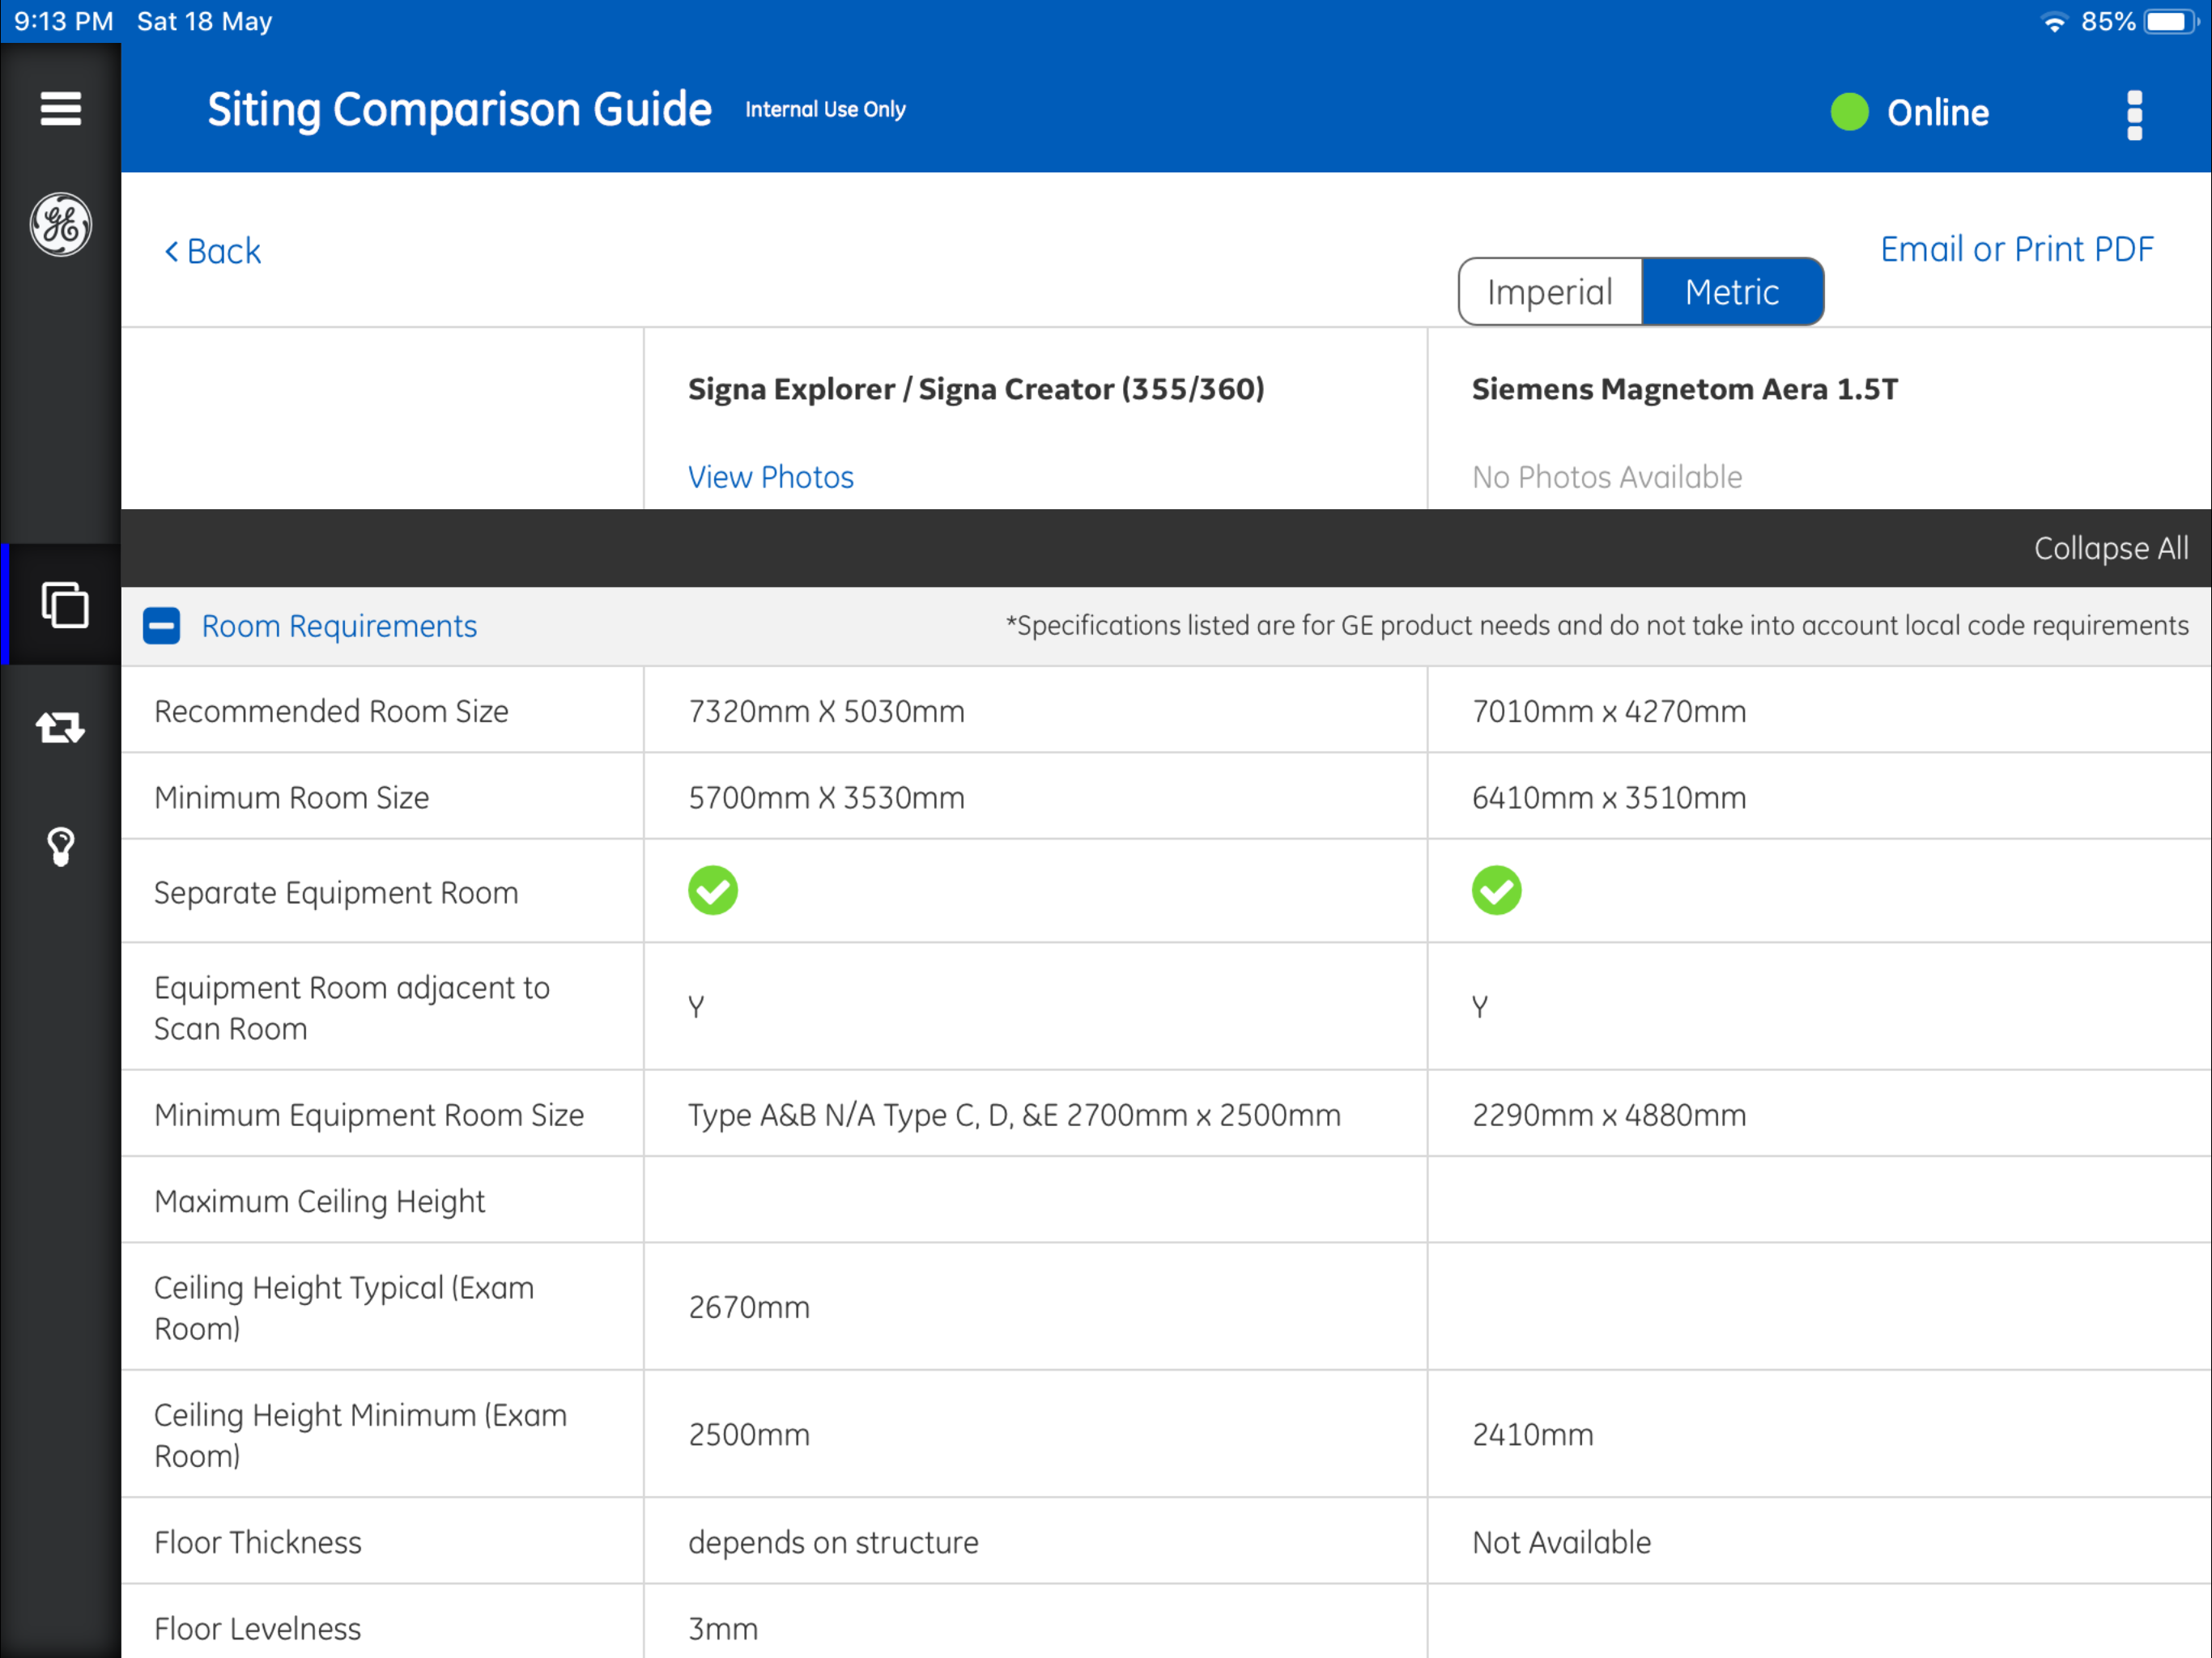Screen dimensions: 2212x1658
Task: Tap the battery indicator in status bar
Action: point(2171,22)
